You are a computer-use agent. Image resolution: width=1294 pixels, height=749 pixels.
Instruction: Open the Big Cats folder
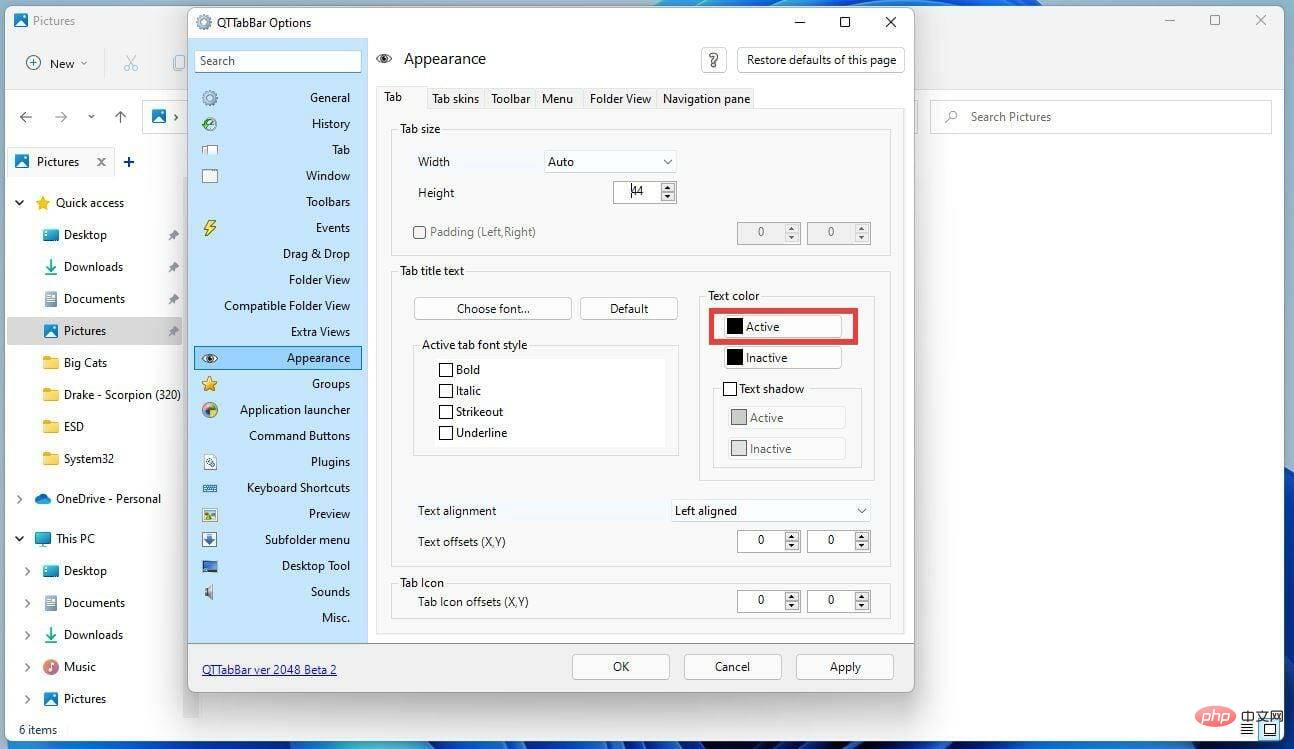click(85, 363)
